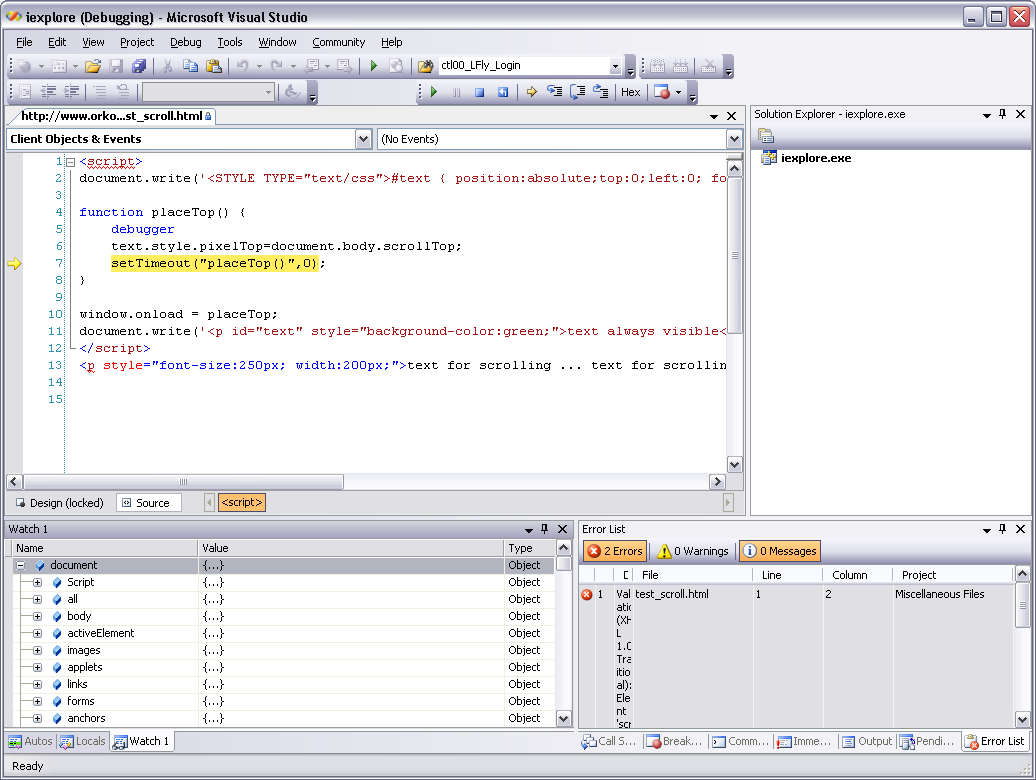Click the Save floppy disk icon
The height and width of the screenshot is (780, 1036).
click(116, 66)
